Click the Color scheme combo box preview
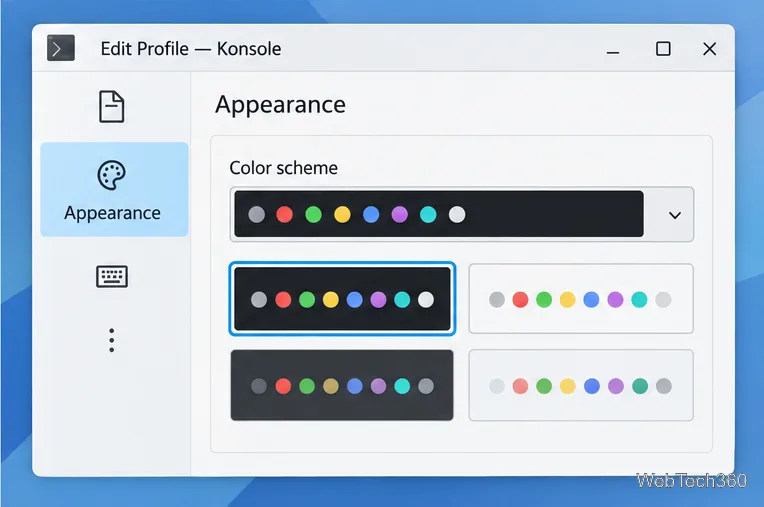The image size is (764, 507). point(439,214)
